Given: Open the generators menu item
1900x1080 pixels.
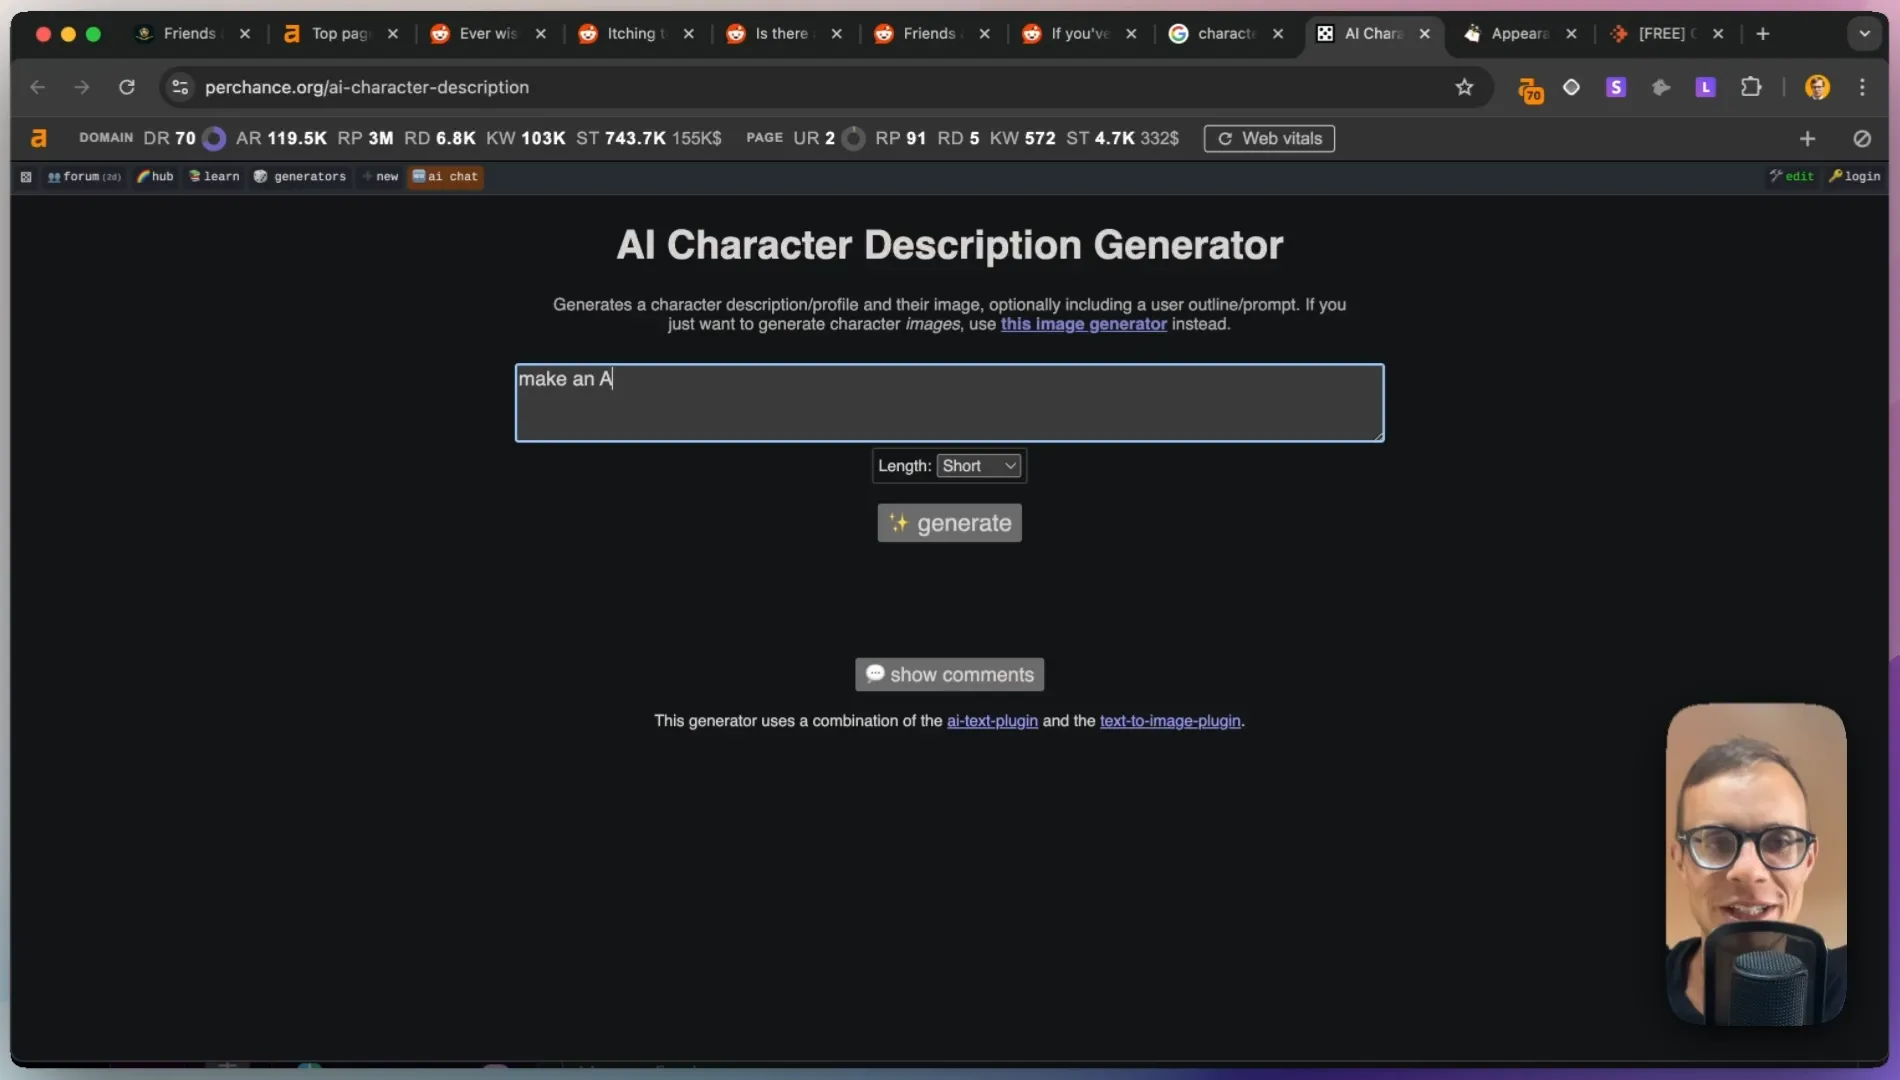Looking at the screenshot, I should 299,177.
